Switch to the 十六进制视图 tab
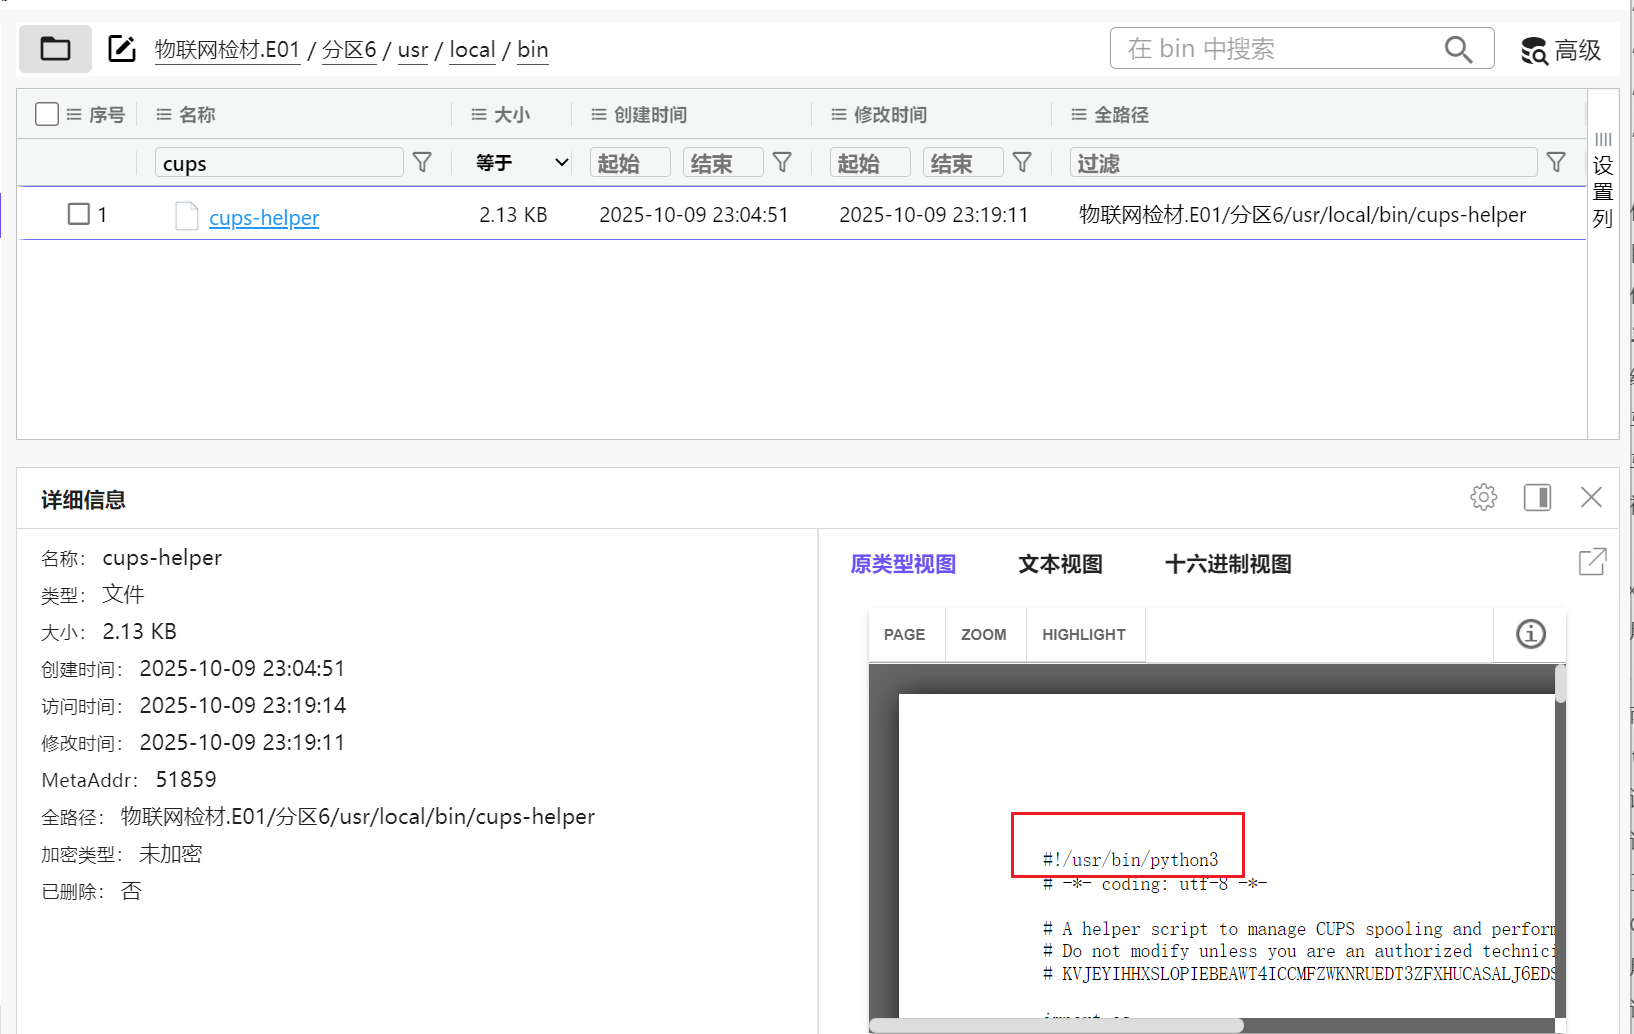This screenshot has height=1034, width=1634. 1228,564
